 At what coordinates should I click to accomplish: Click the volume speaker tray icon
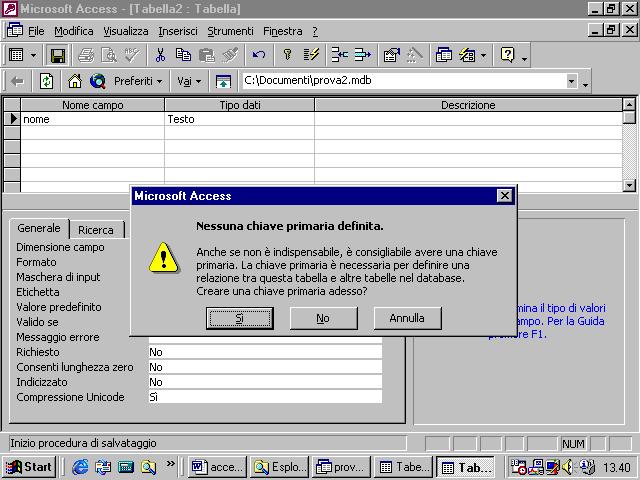(x=567, y=467)
